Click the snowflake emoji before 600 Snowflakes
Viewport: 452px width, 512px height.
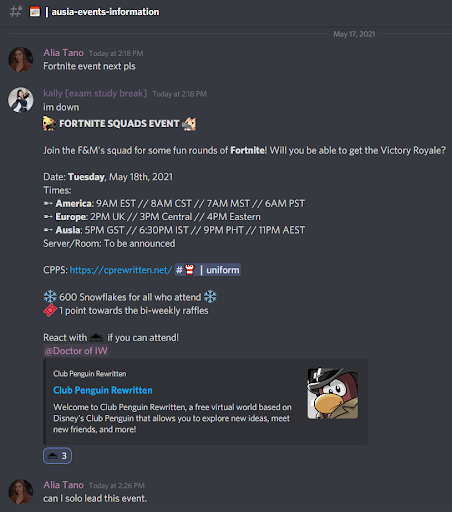[x=50, y=297]
